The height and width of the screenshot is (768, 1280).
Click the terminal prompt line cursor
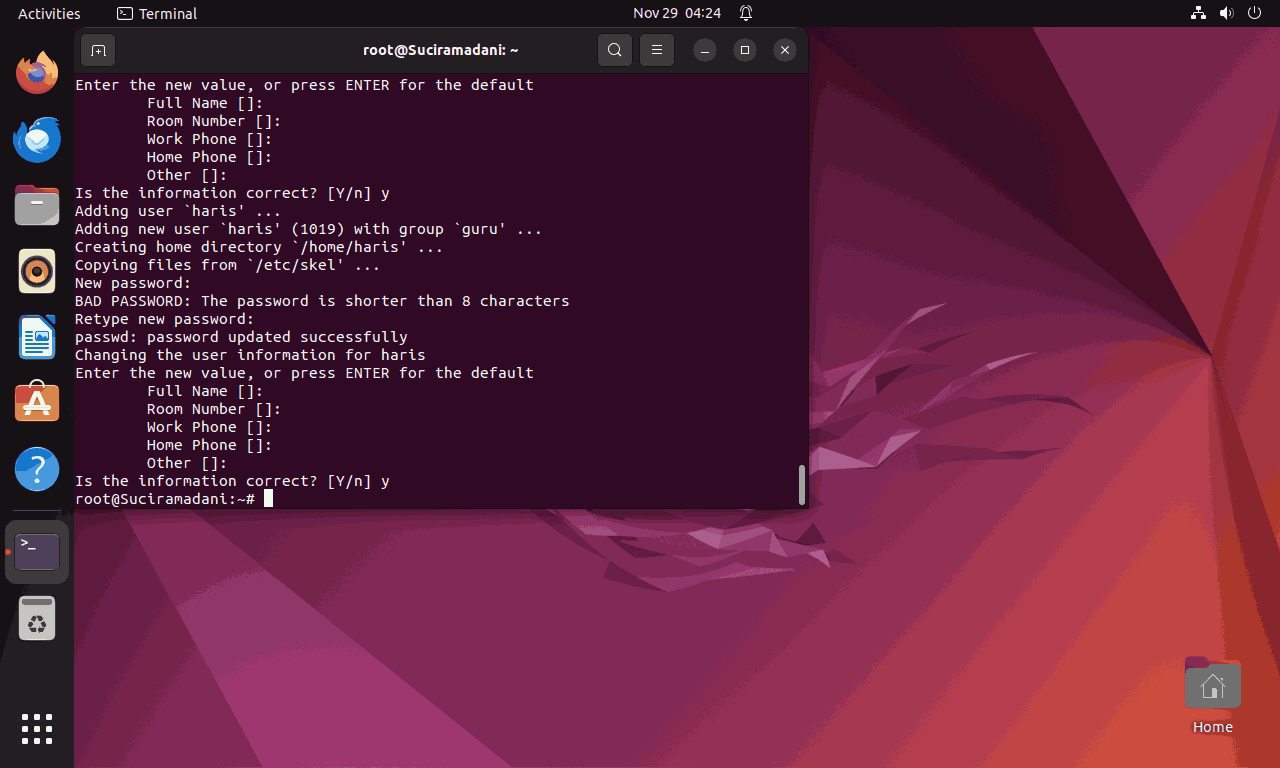(x=268, y=498)
